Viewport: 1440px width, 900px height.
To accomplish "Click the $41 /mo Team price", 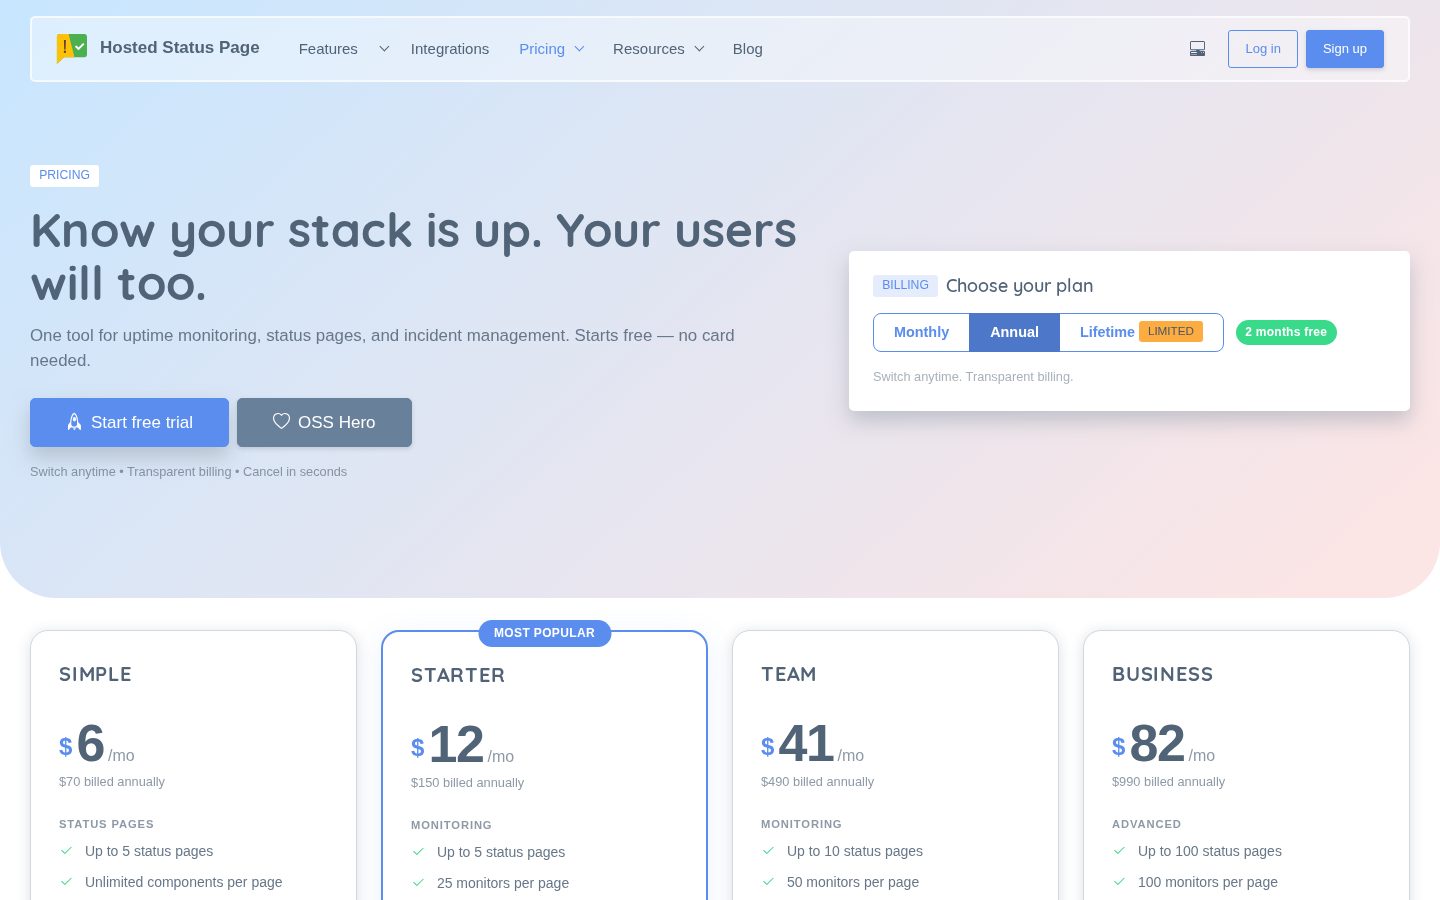I will (x=812, y=744).
